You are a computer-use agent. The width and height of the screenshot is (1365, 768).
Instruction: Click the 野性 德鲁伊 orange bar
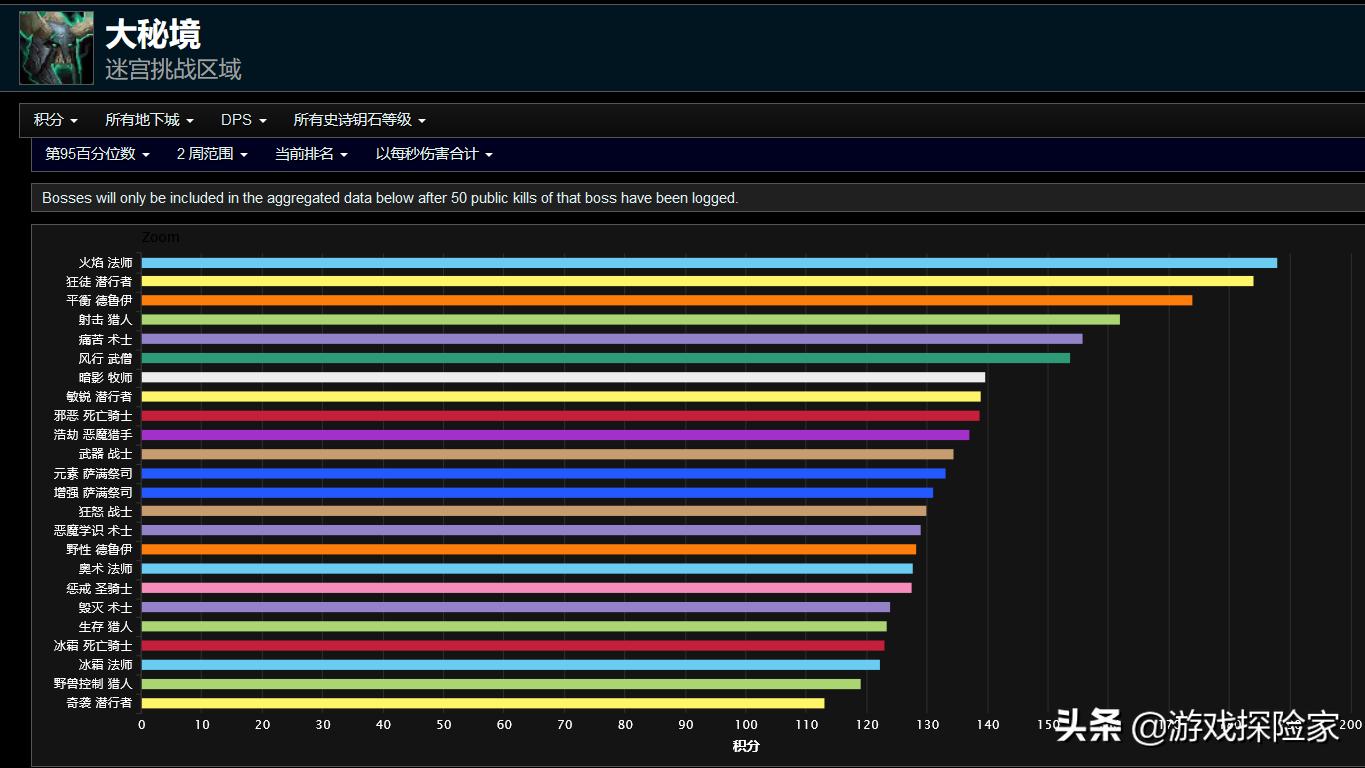pyautogui.click(x=529, y=550)
